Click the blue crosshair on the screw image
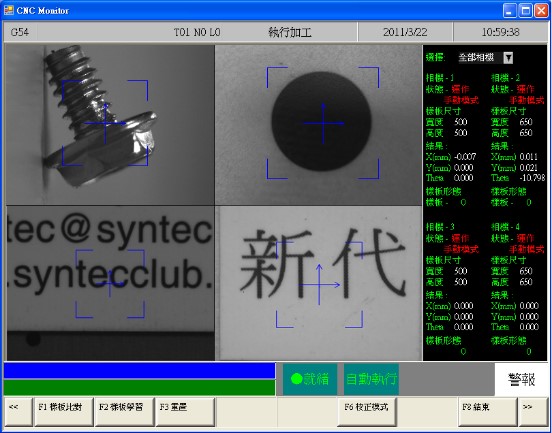 pyautogui.click(x=105, y=123)
